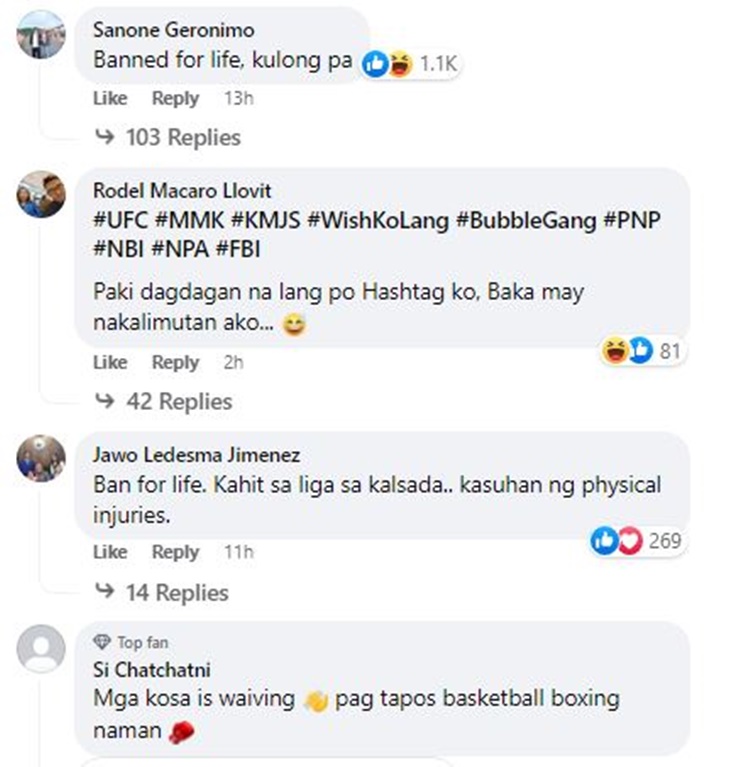
Task: Click the Top fan diamond badge icon
Action: coord(101,642)
